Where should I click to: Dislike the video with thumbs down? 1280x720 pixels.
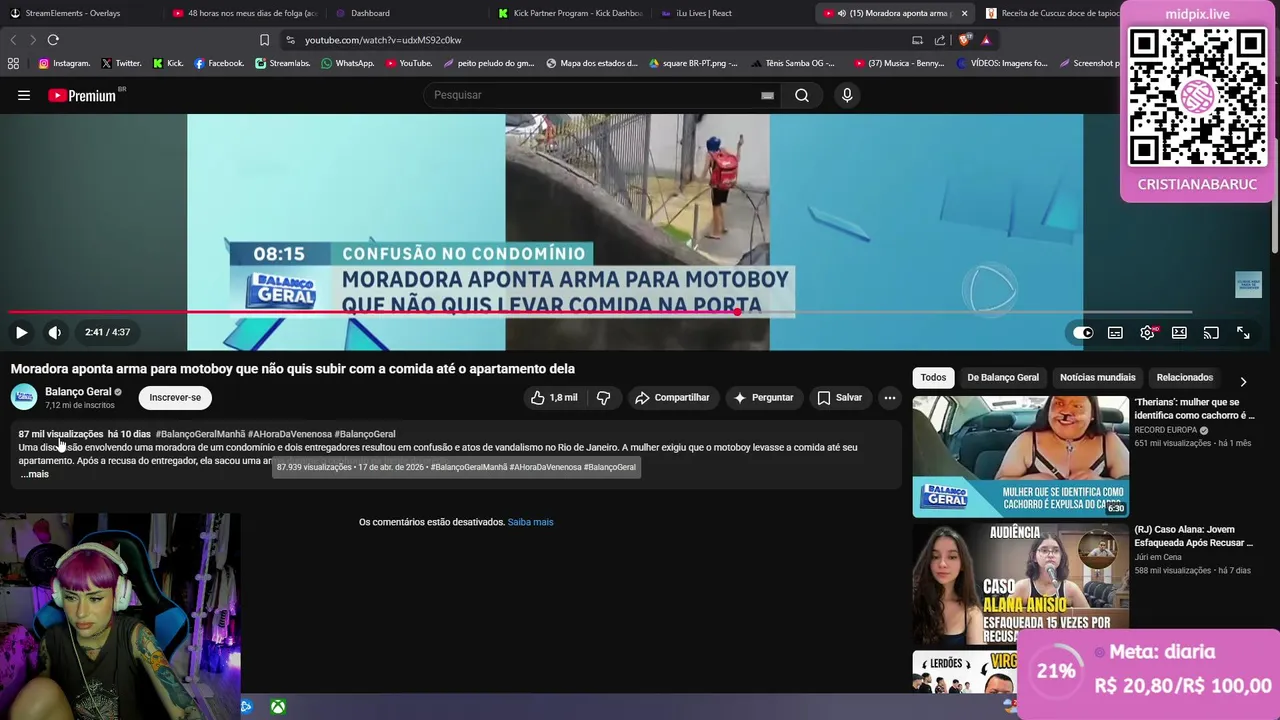click(603, 398)
